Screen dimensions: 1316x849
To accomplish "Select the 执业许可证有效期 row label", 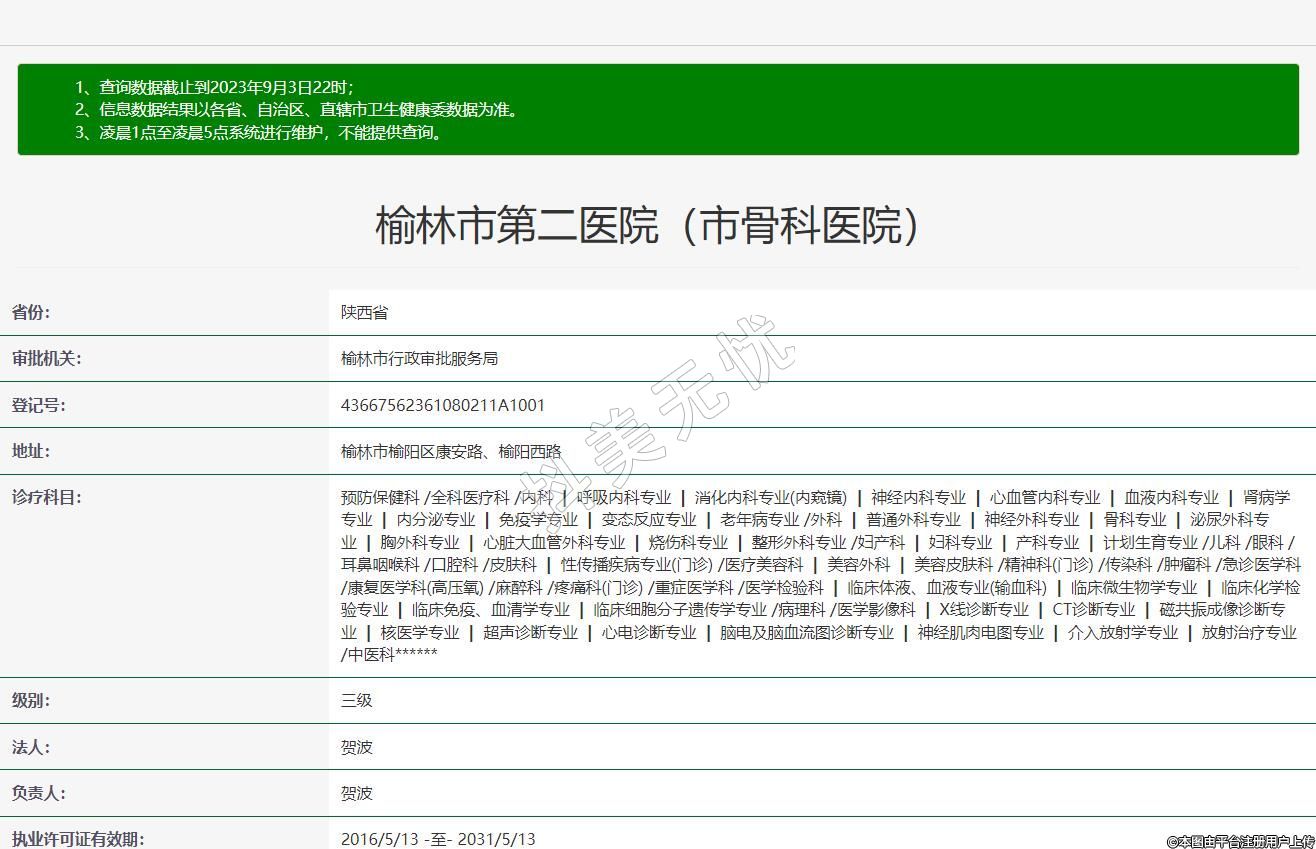I will pos(78,839).
